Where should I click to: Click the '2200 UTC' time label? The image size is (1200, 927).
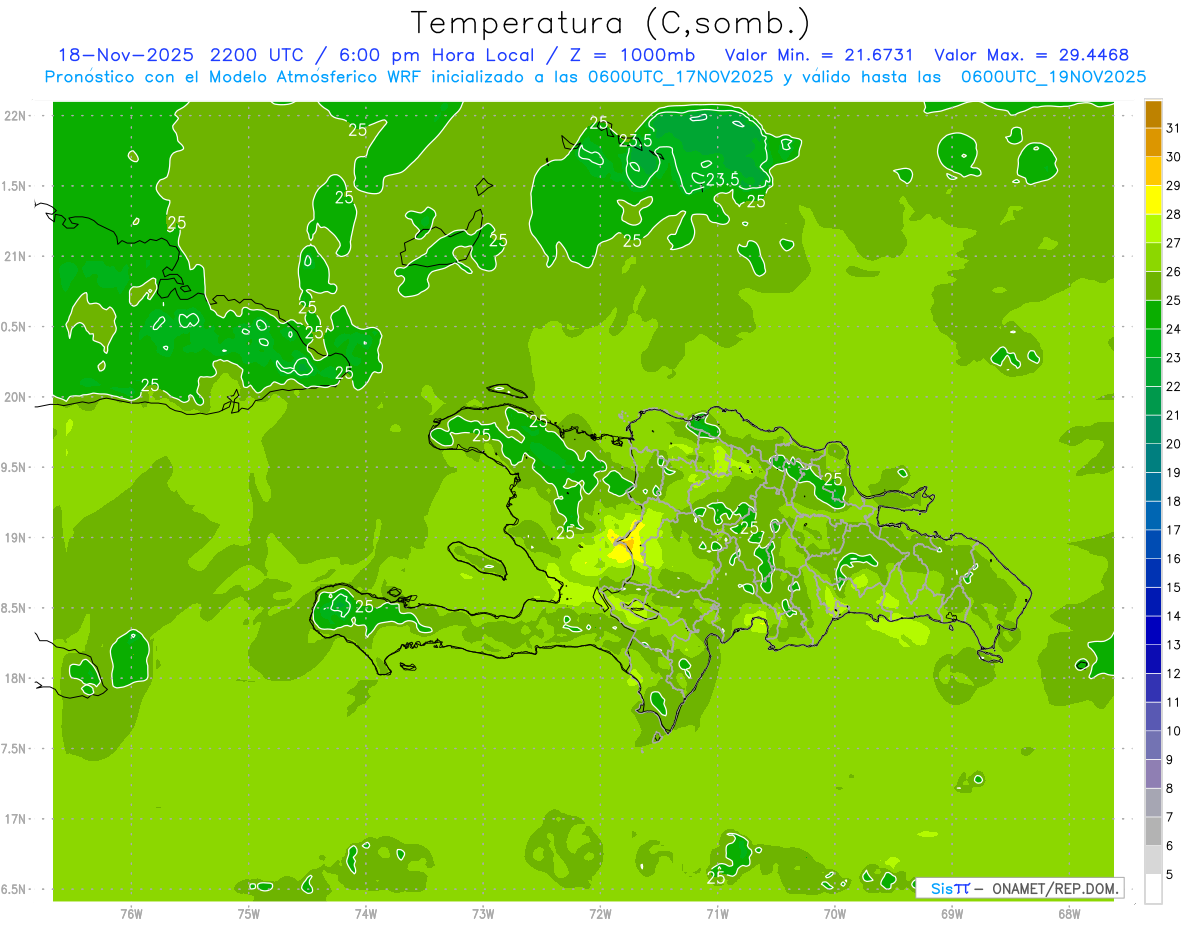(x=257, y=55)
